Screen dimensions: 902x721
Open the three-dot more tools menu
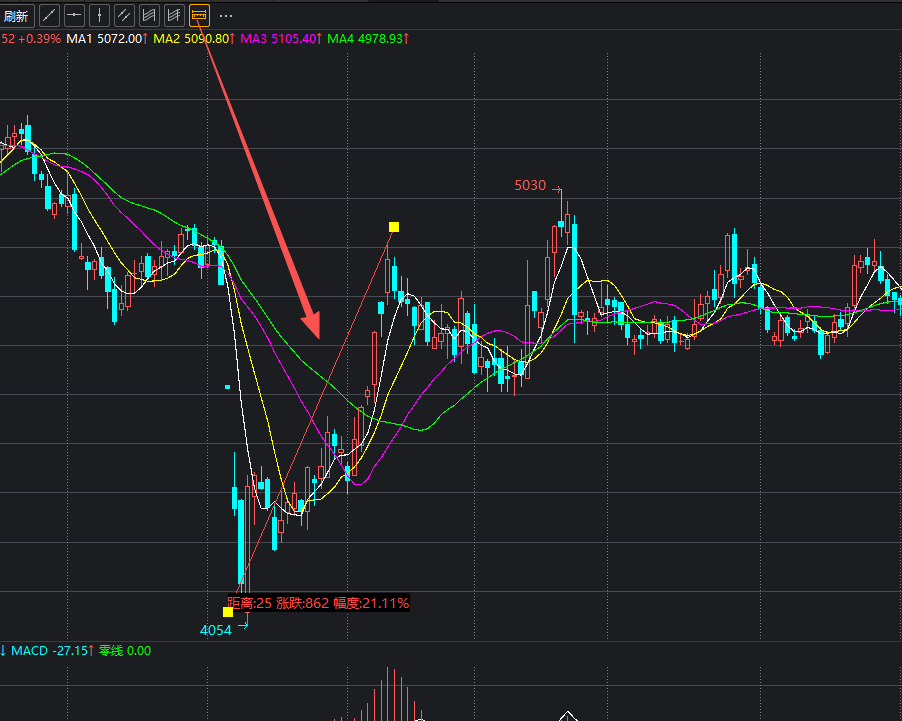(225, 16)
